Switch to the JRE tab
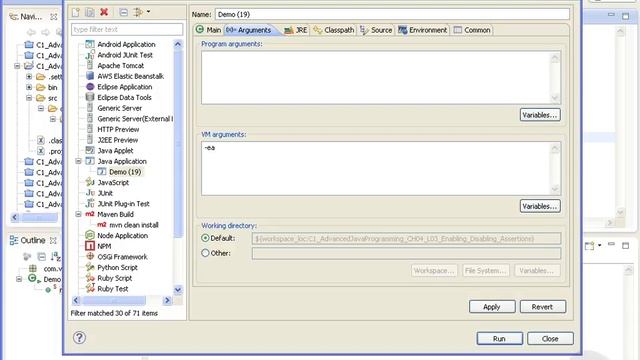The image size is (640, 360). coord(296,30)
